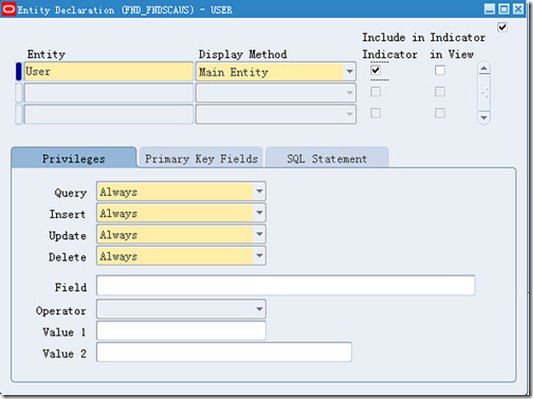This screenshot has width=533, height=399.
Task: Focus the Value 2 input box
Action: 224,352
